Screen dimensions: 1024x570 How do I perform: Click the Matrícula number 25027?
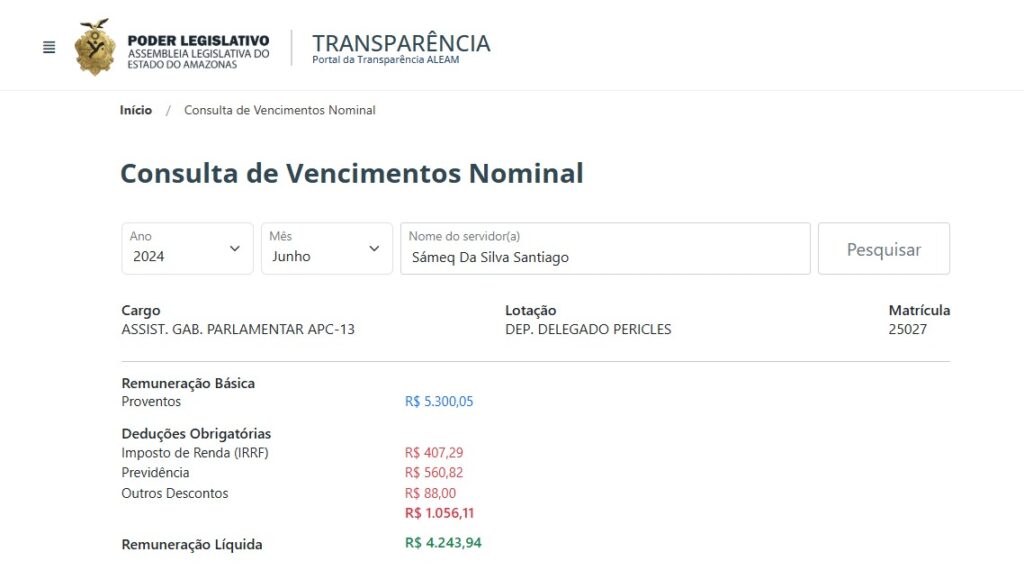point(907,330)
